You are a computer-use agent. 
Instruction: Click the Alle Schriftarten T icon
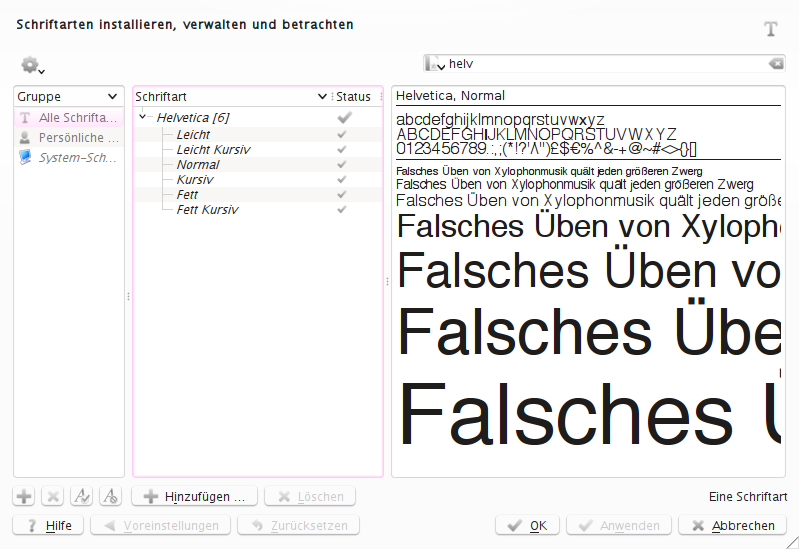25,118
